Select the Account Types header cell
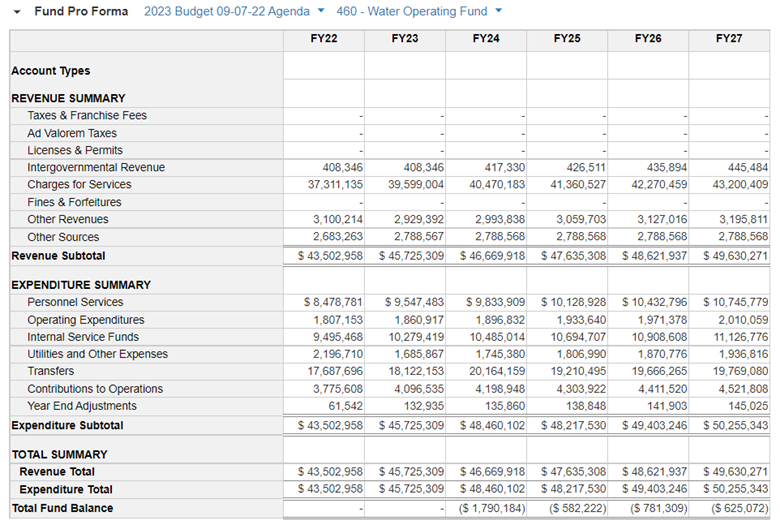Viewport: 780px width, 525px height. [x=50, y=71]
